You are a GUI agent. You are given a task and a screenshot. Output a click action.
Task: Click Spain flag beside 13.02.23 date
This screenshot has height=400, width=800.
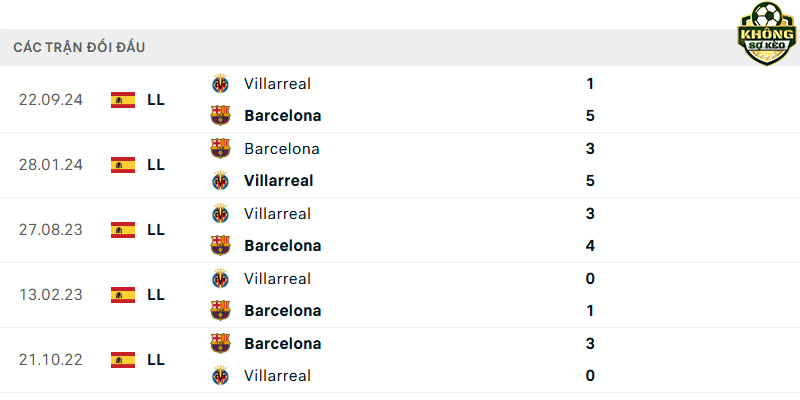click(x=123, y=295)
